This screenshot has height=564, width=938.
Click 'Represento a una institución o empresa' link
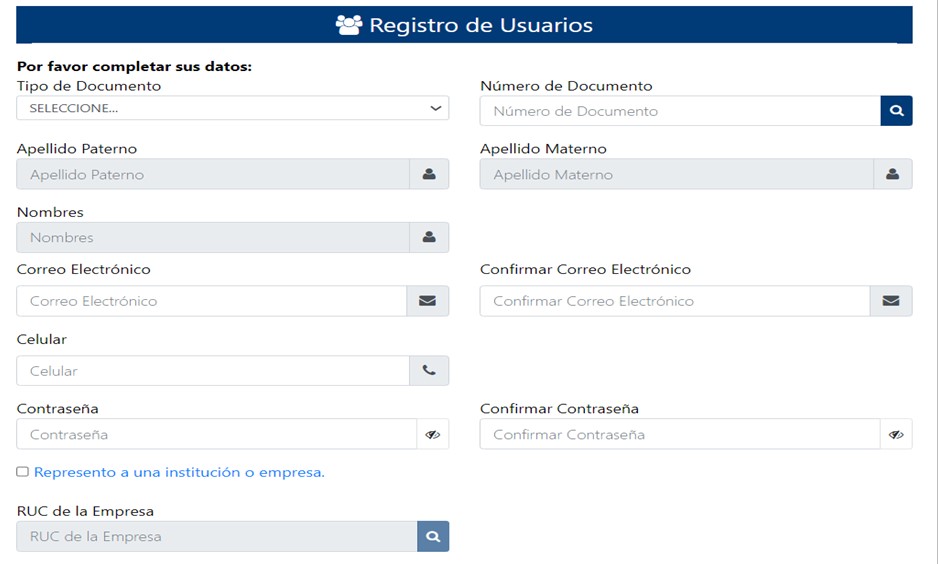pyautogui.click(x=179, y=472)
